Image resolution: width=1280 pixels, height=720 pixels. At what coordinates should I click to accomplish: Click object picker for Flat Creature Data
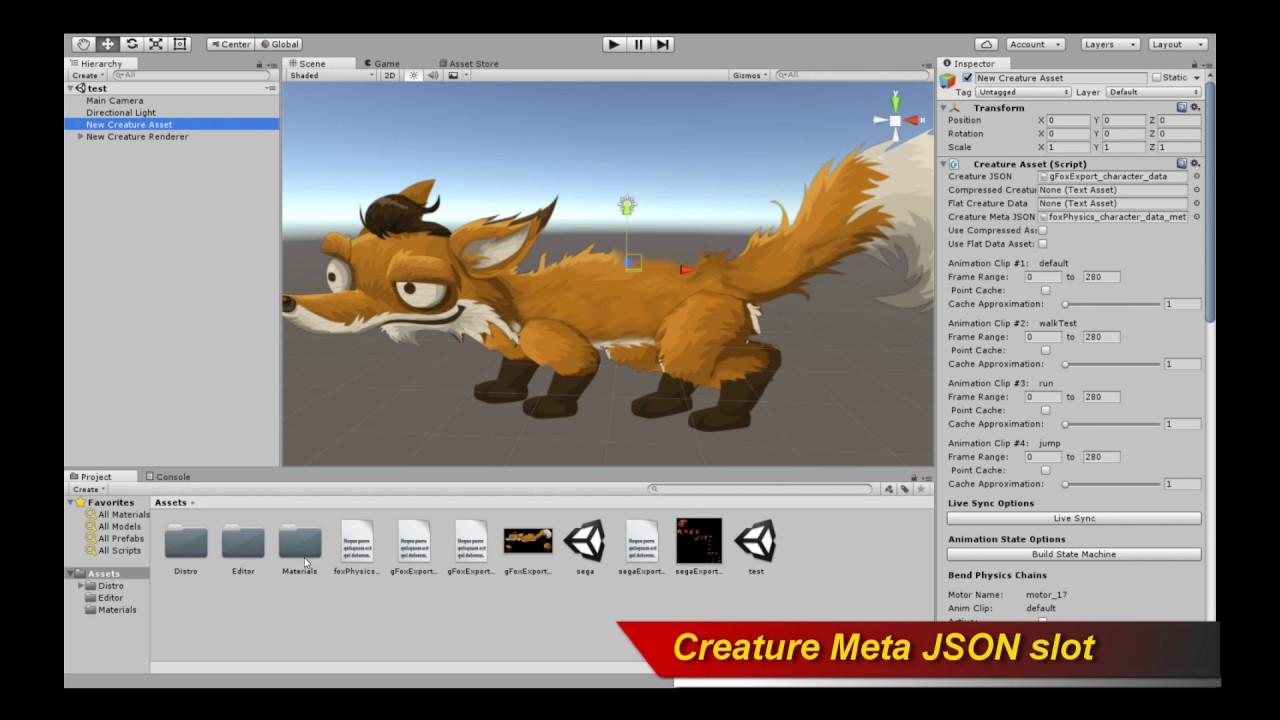coord(1197,203)
